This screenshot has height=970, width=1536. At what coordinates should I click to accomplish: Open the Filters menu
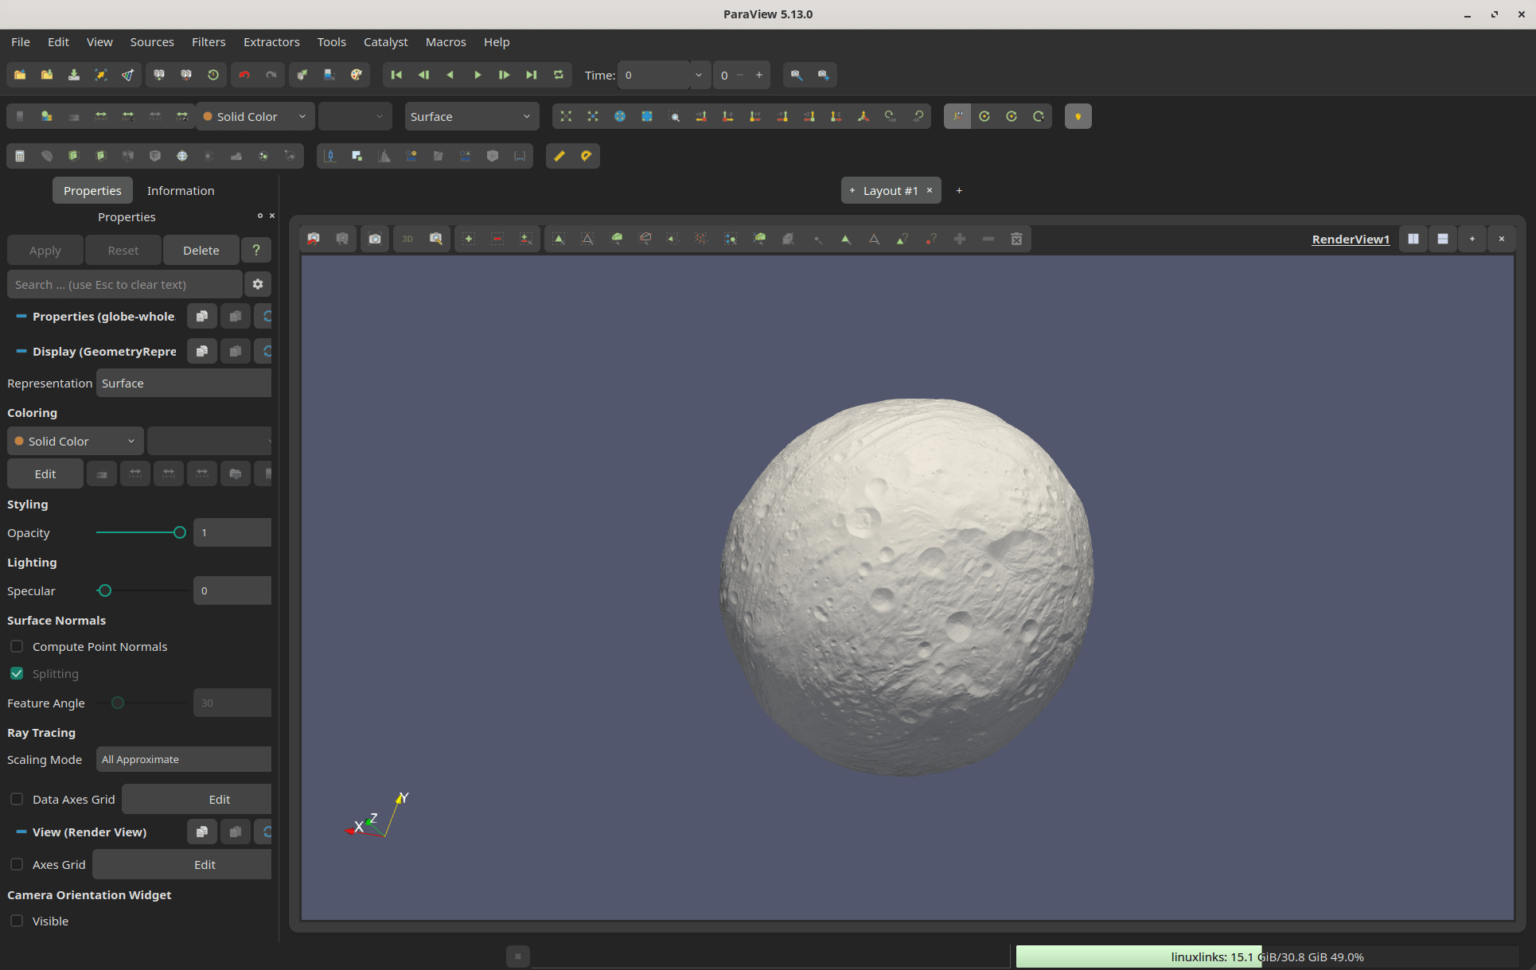(208, 42)
